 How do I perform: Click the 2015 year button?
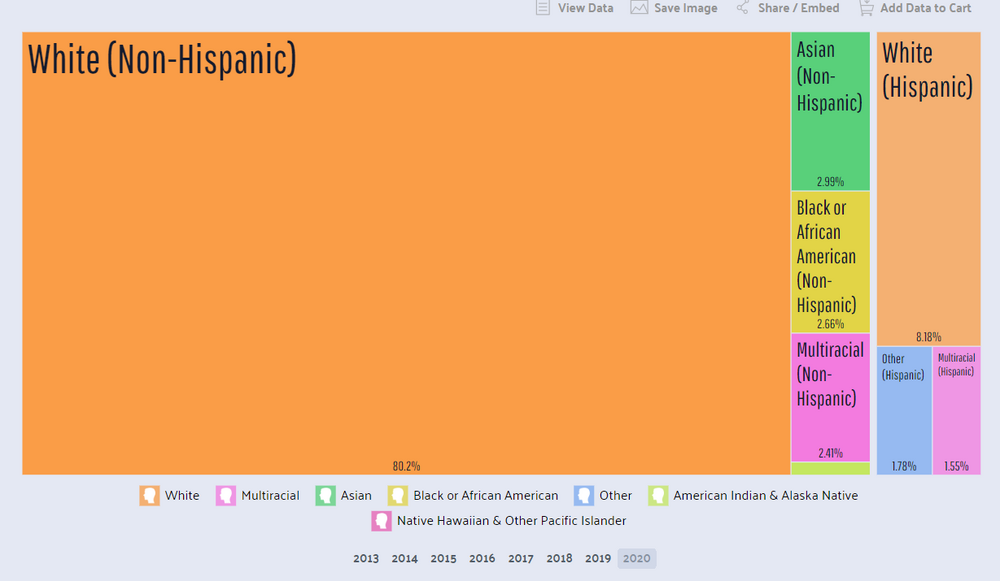443,558
